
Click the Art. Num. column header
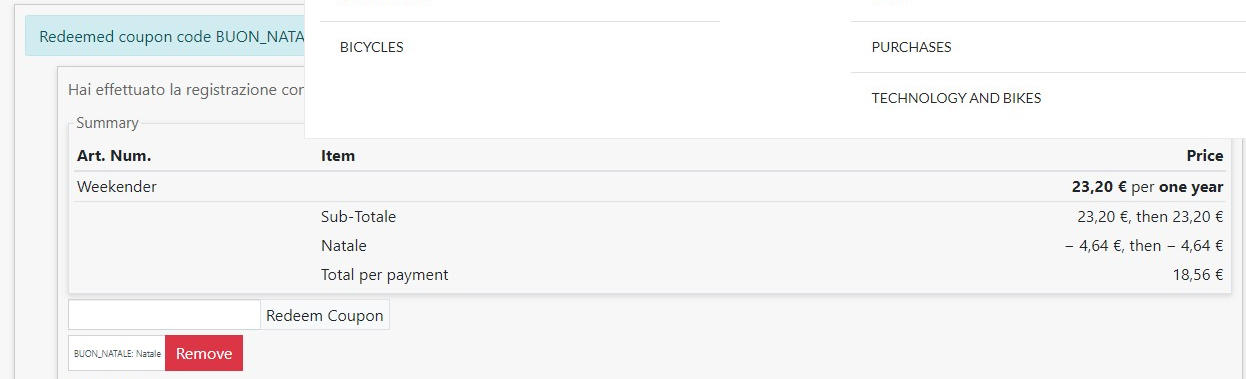114,156
